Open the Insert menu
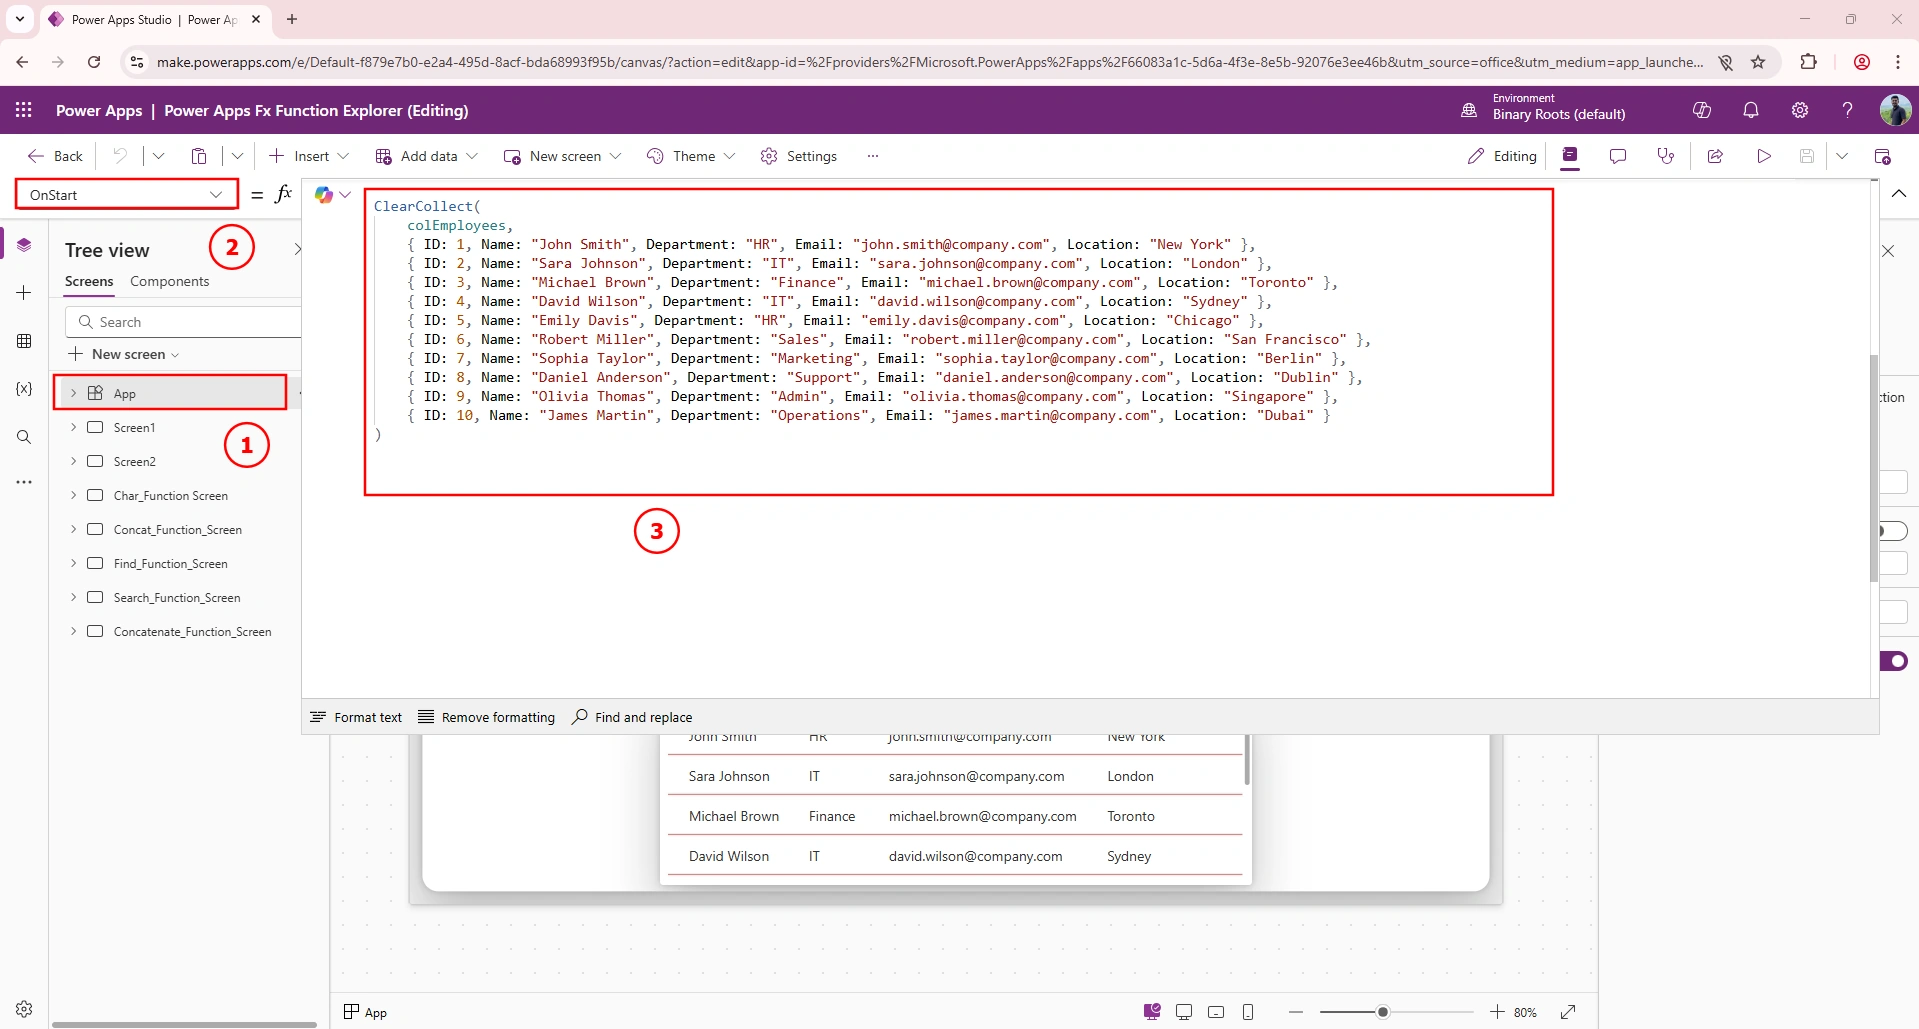 click(x=309, y=156)
